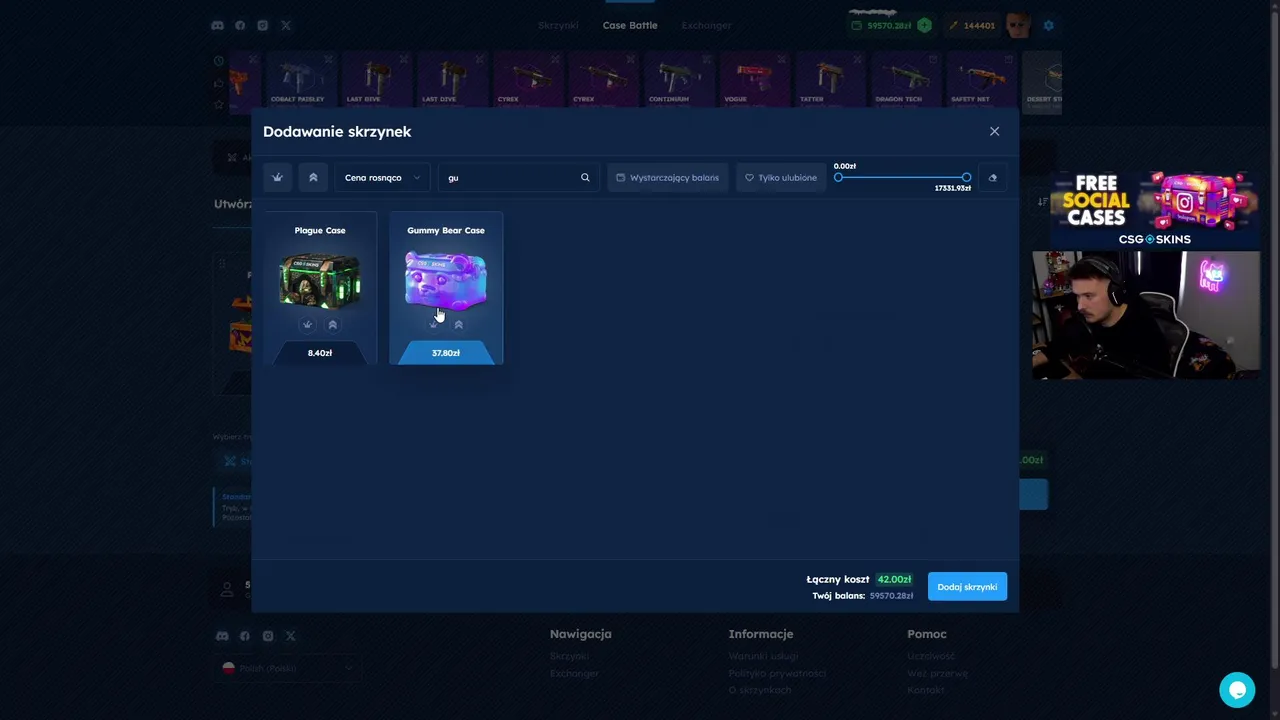
Task: Click the green plus deposit icon
Action: (x=925, y=25)
